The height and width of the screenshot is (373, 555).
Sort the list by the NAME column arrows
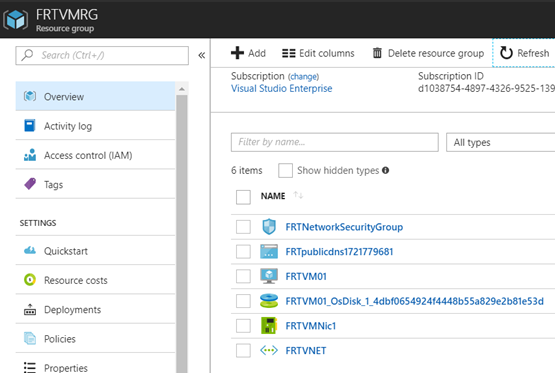[298, 195]
